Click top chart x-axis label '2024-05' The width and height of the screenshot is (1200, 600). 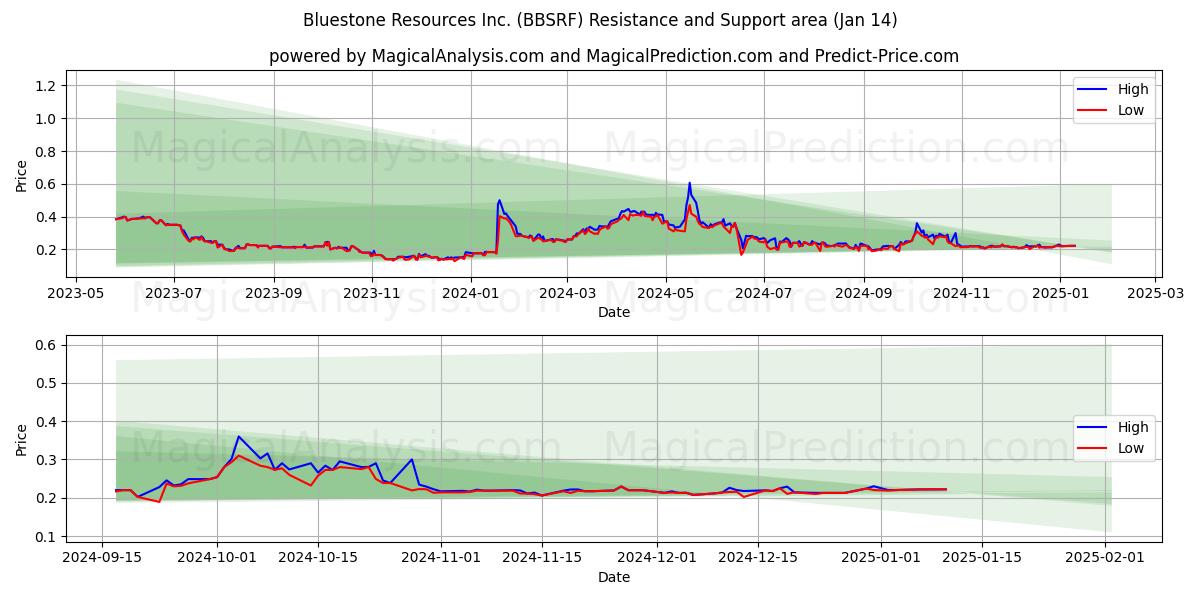point(665,294)
